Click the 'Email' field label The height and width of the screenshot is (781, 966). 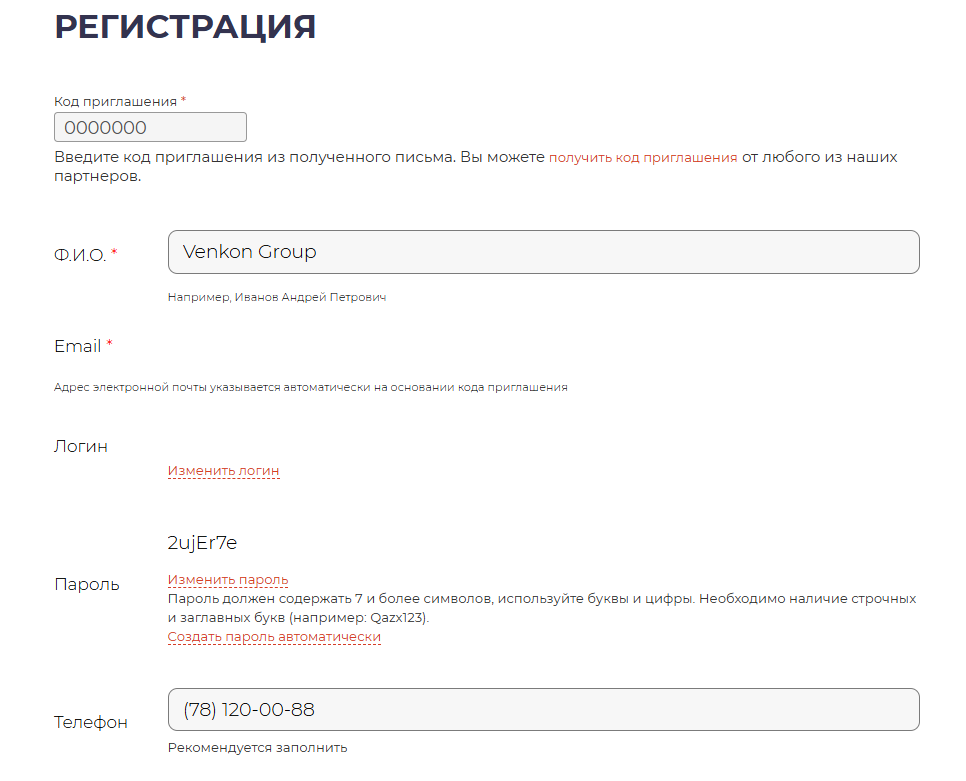77,346
